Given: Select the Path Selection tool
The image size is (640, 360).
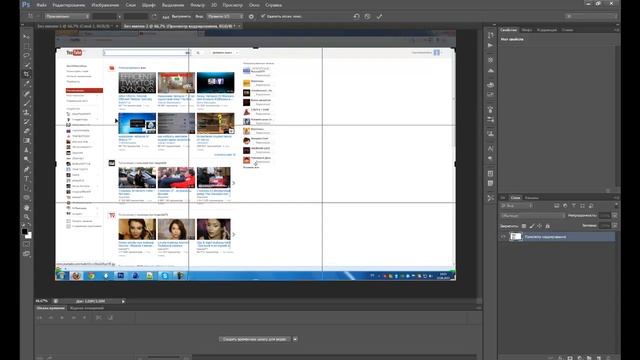Looking at the screenshot, I should (x=27, y=188).
